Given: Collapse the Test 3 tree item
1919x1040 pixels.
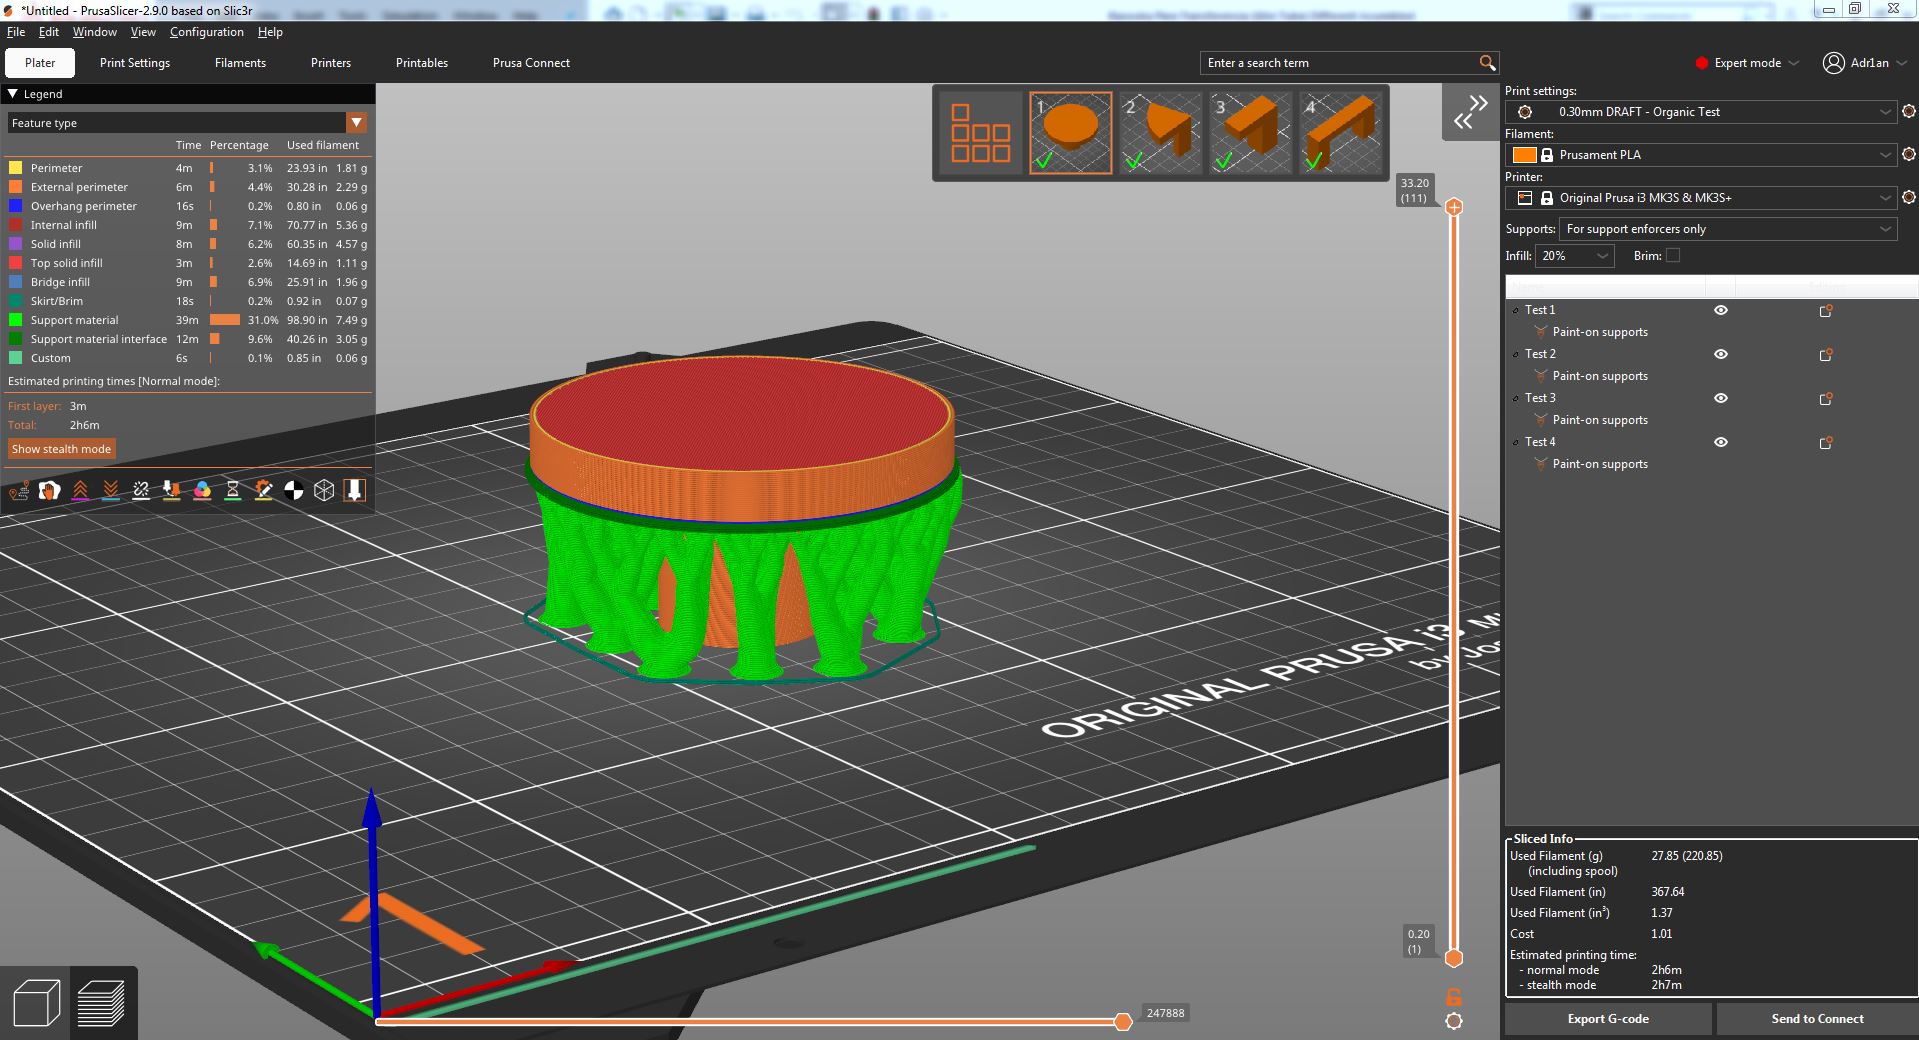Looking at the screenshot, I should click(1516, 399).
